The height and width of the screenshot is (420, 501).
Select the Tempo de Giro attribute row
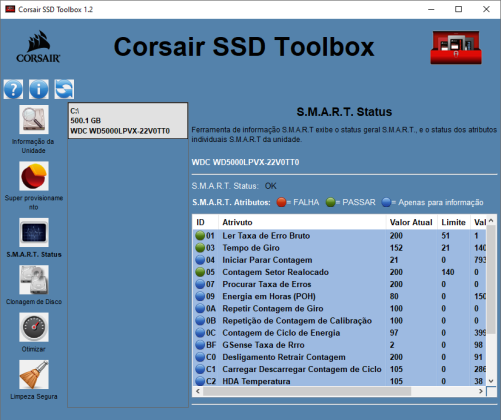[339, 248]
